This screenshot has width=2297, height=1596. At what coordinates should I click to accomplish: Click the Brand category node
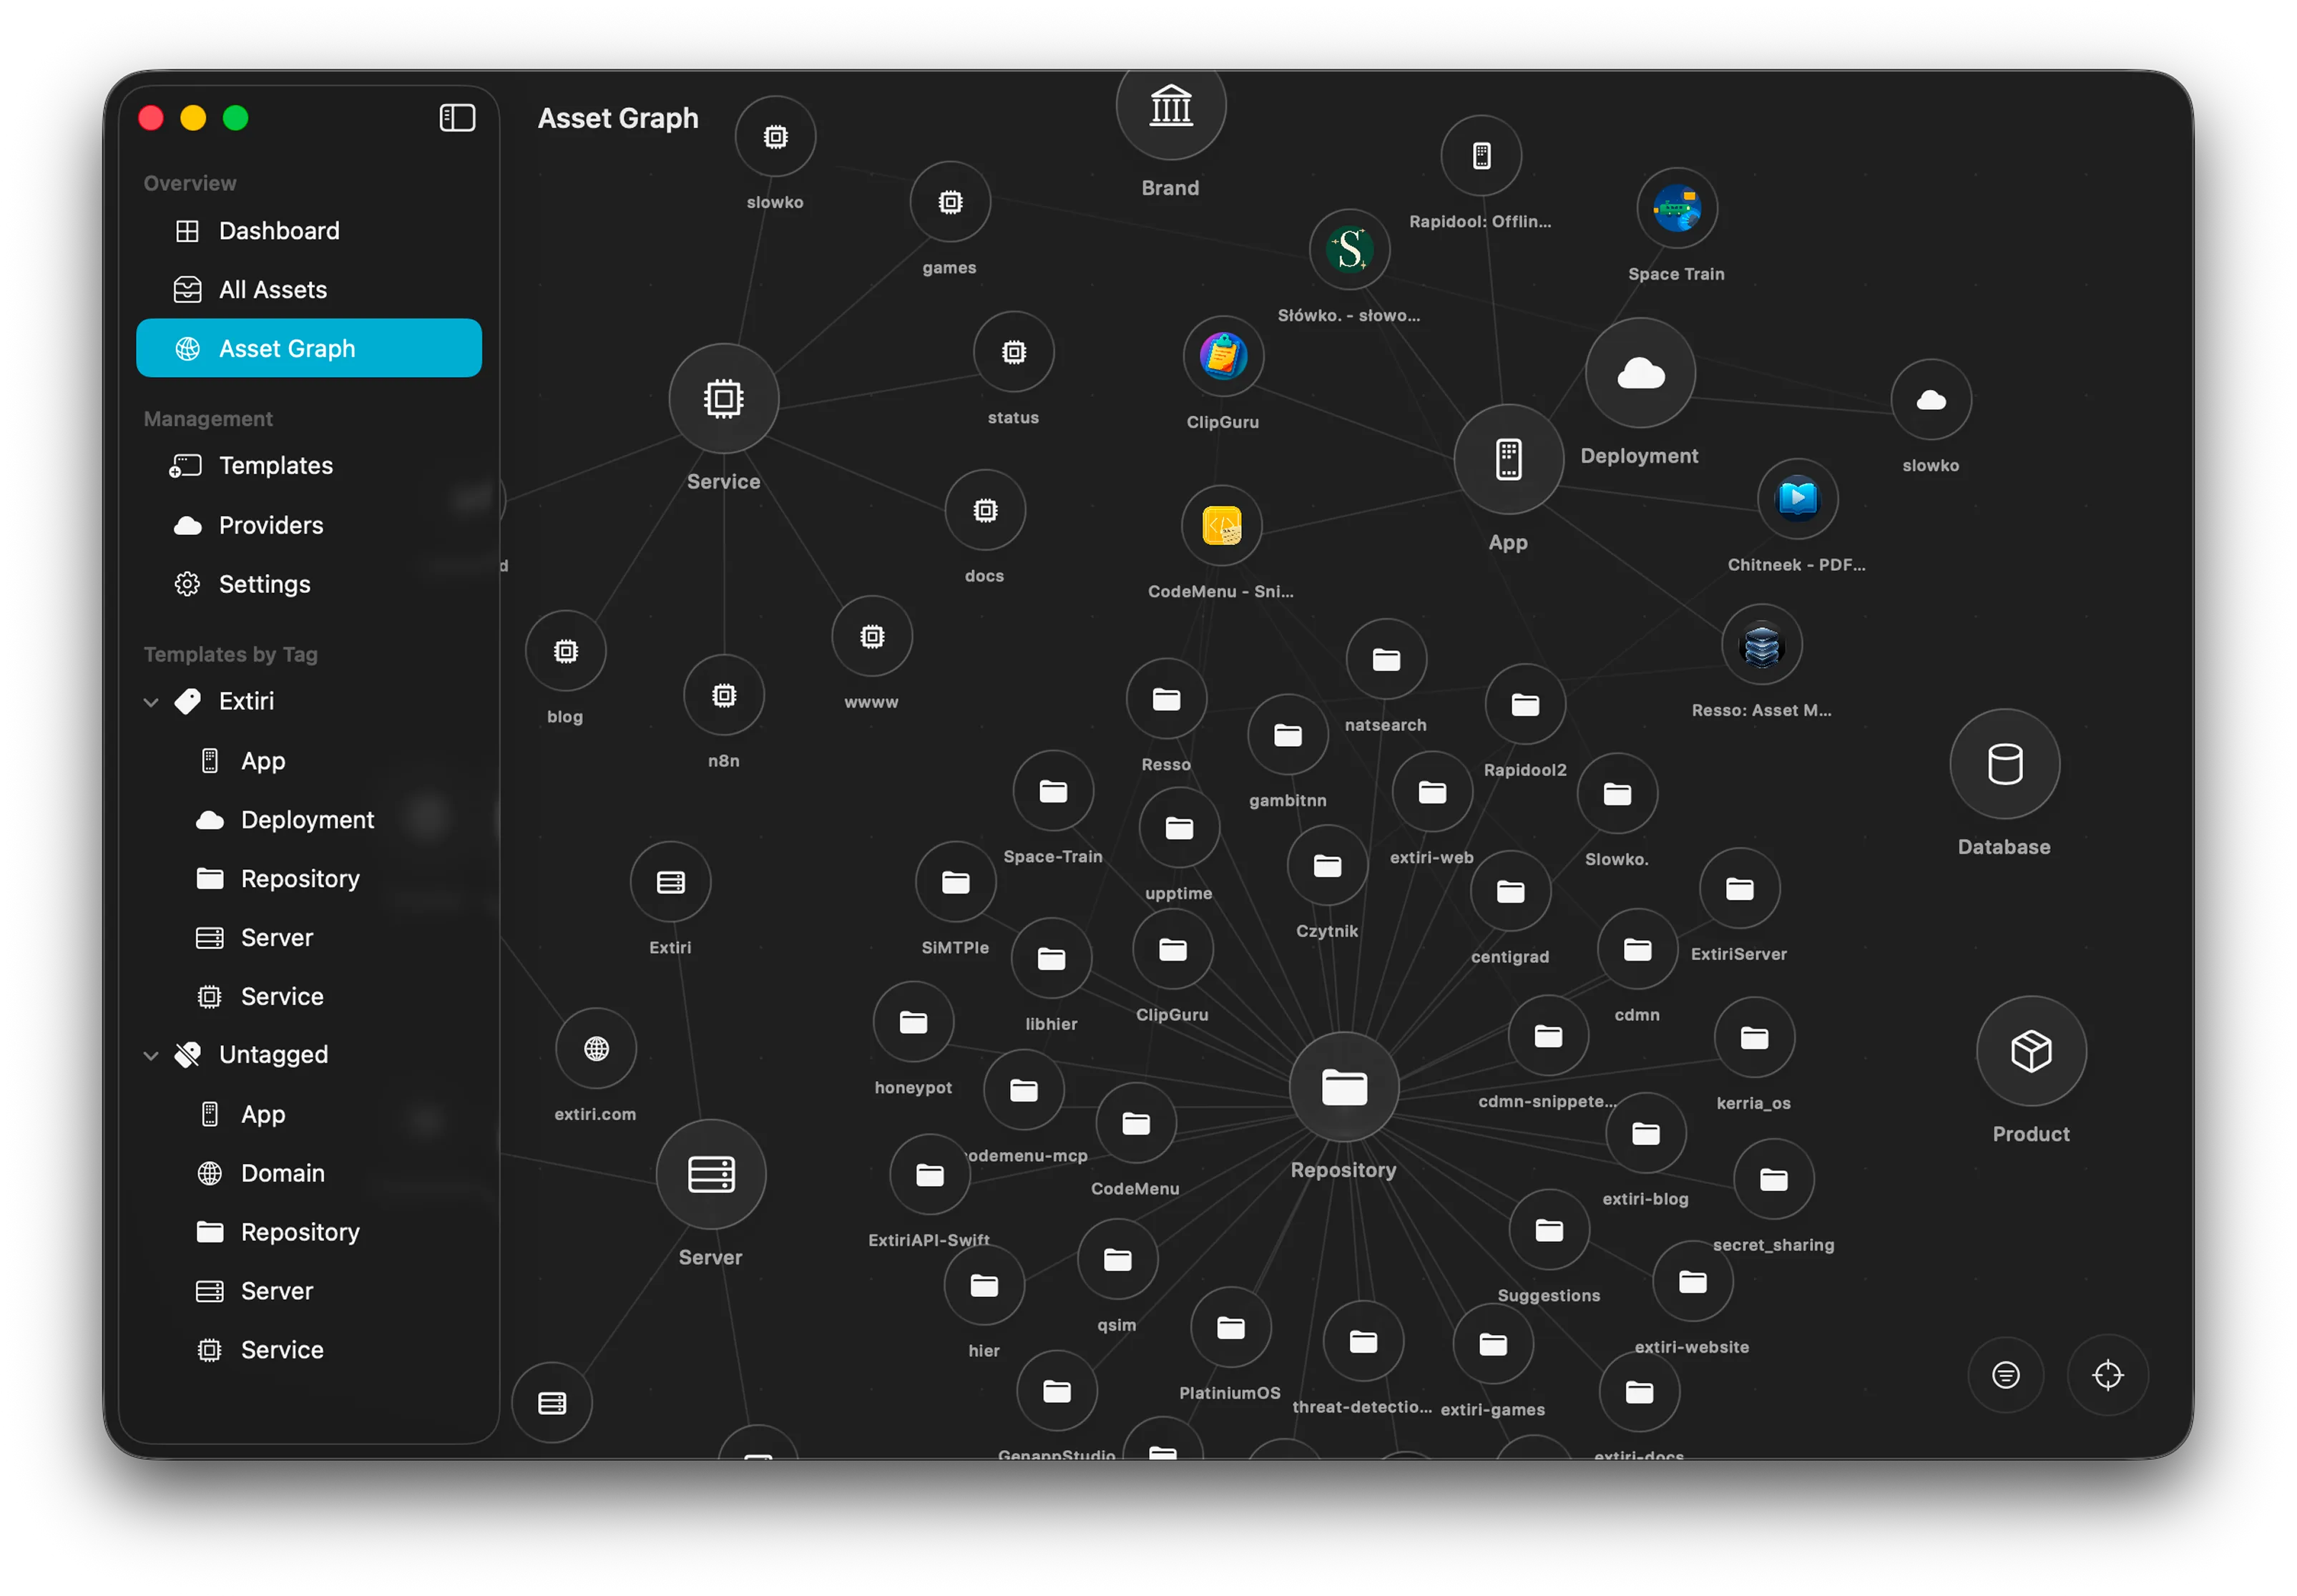(x=1171, y=106)
